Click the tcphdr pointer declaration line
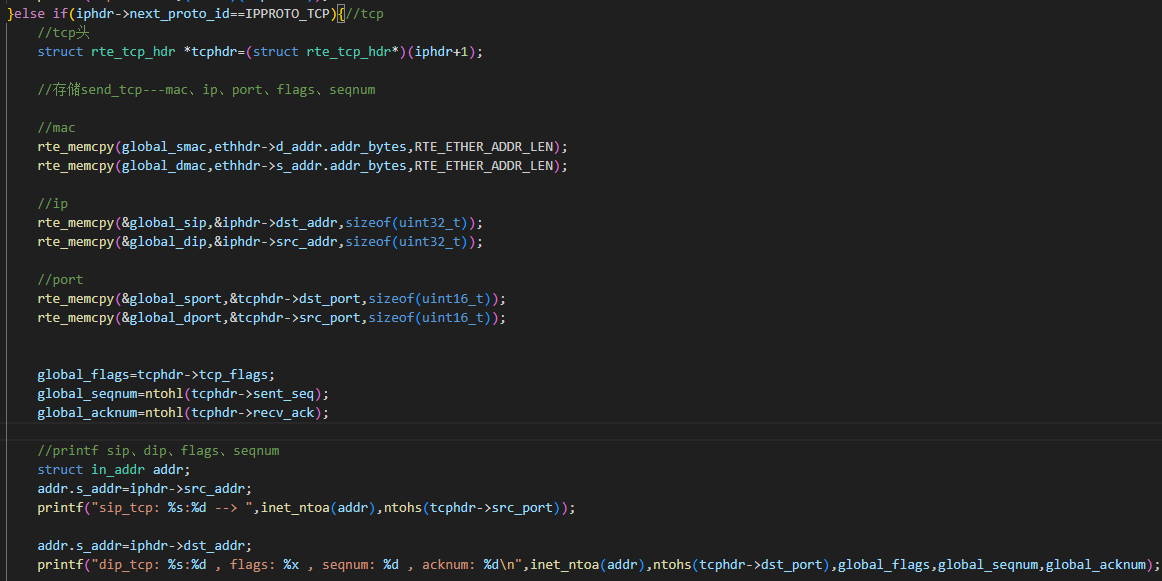This screenshot has height=581, width=1162. 260,52
